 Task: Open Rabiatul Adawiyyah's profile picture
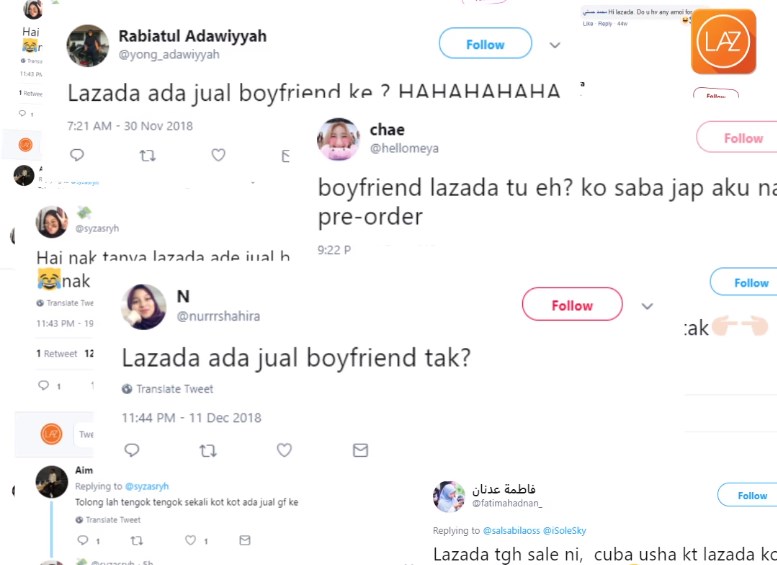tap(88, 46)
